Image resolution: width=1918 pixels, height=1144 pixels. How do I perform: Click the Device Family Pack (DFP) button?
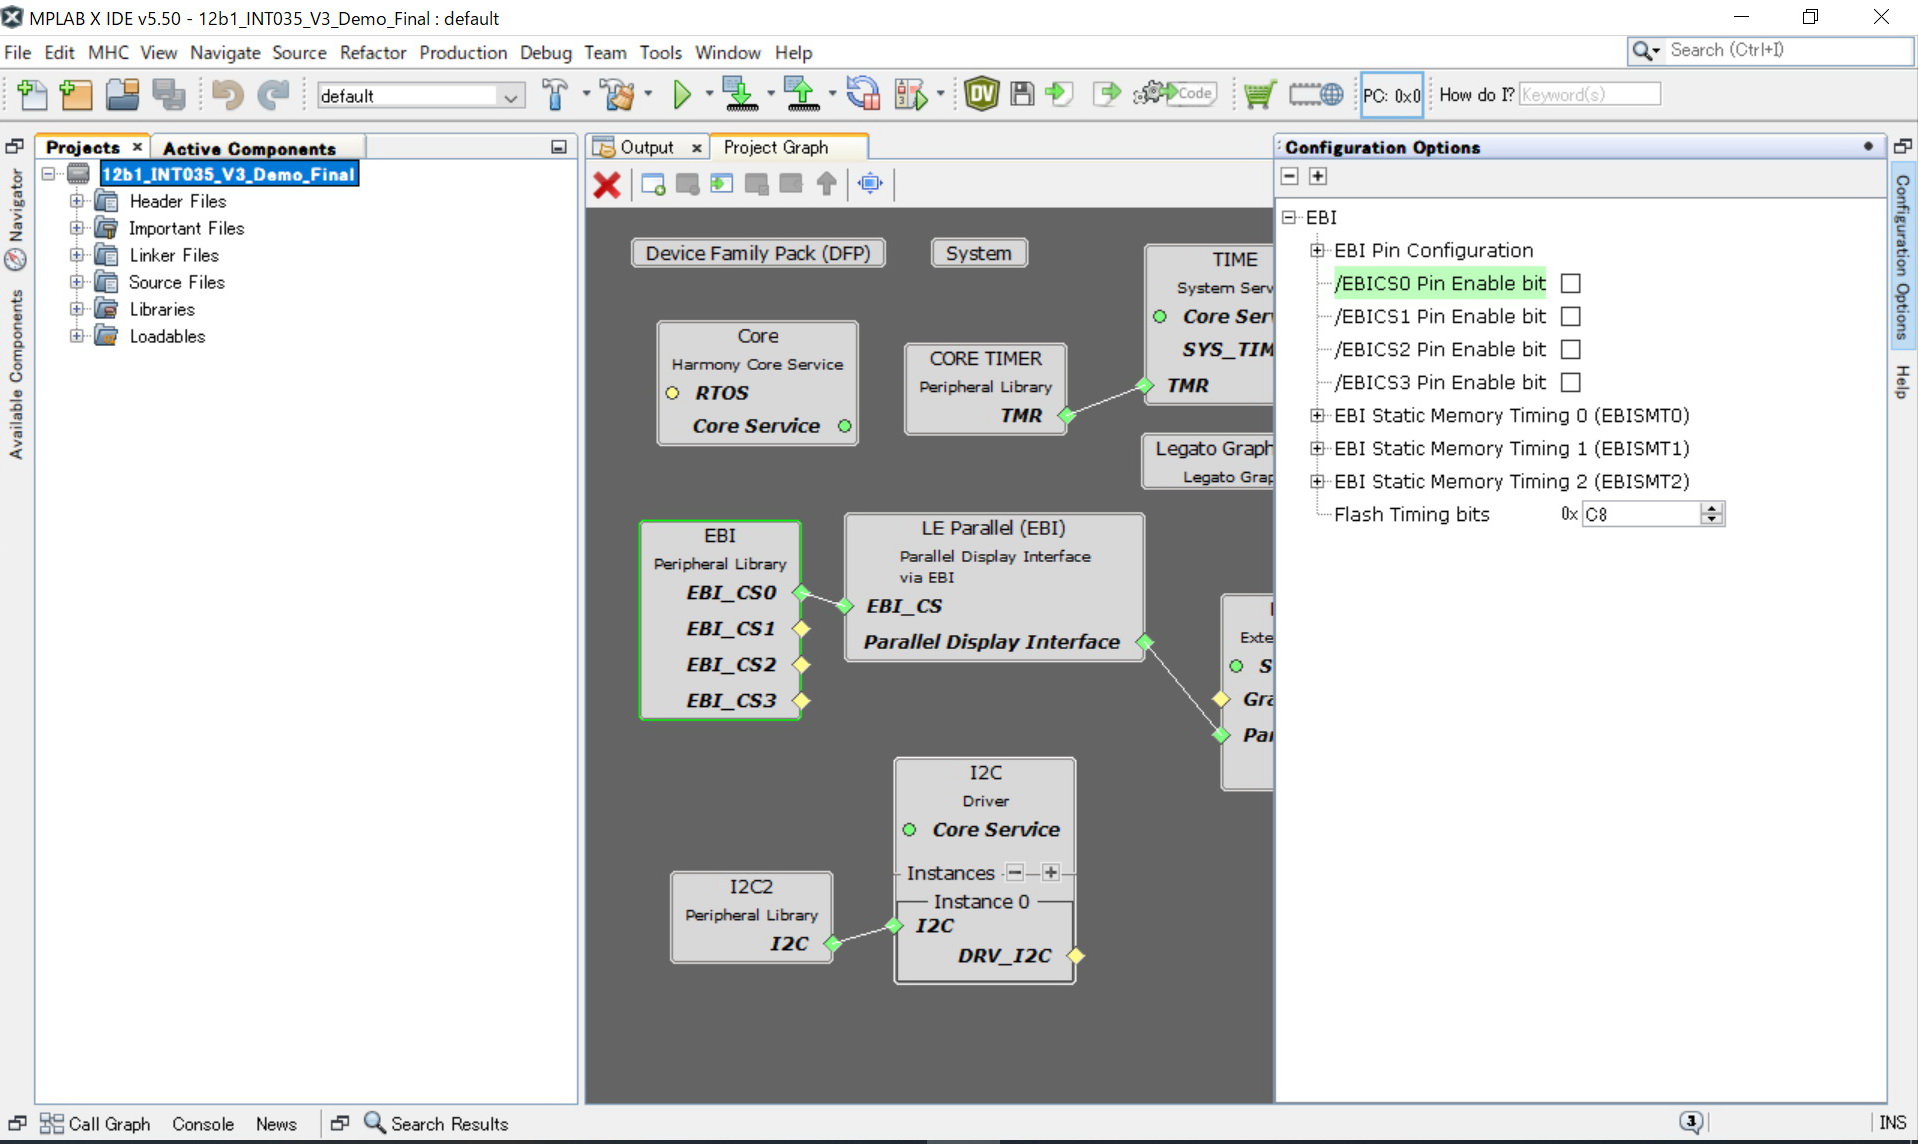click(758, 253)
